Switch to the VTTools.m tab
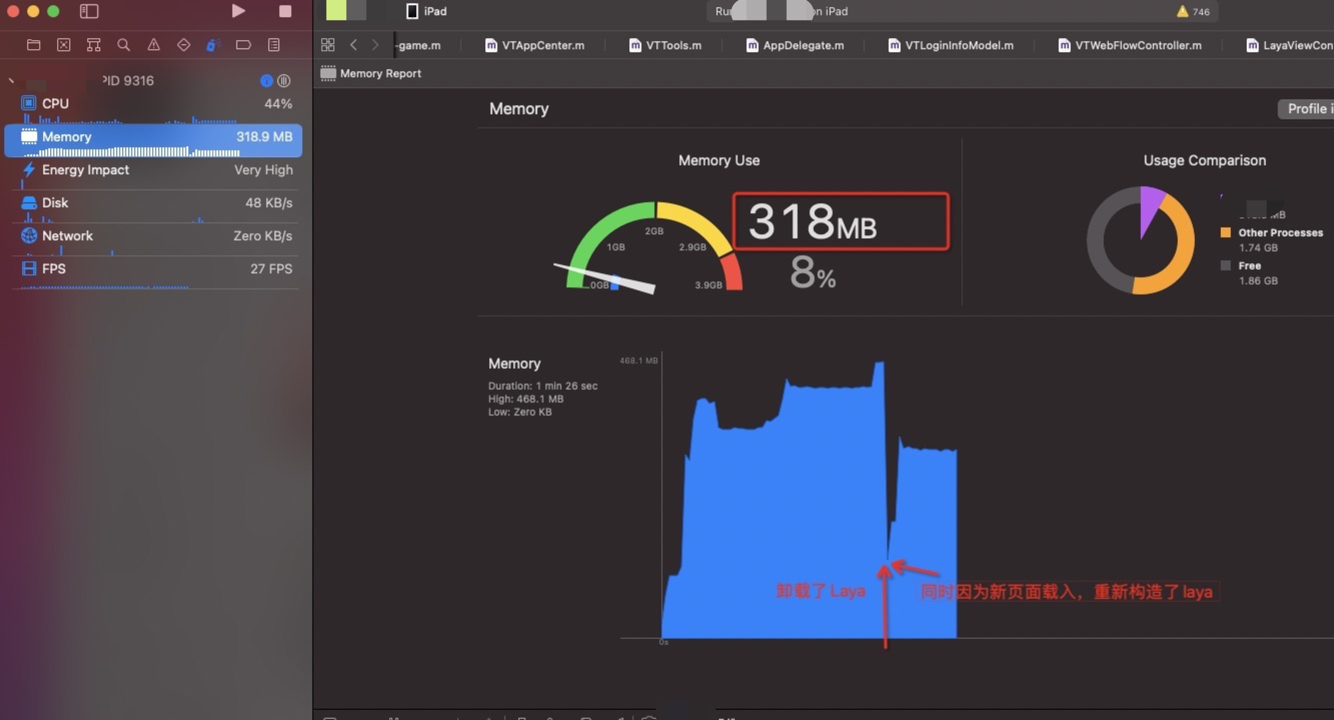 [x=665, y=45]
